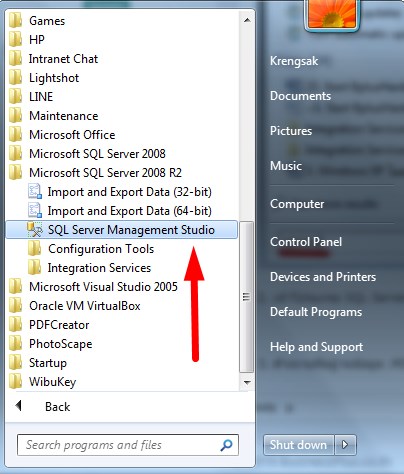This screenshot has width=404, height=474.
Task: Click the WibuKey folder icon
Action: click(x=15, y=382)
